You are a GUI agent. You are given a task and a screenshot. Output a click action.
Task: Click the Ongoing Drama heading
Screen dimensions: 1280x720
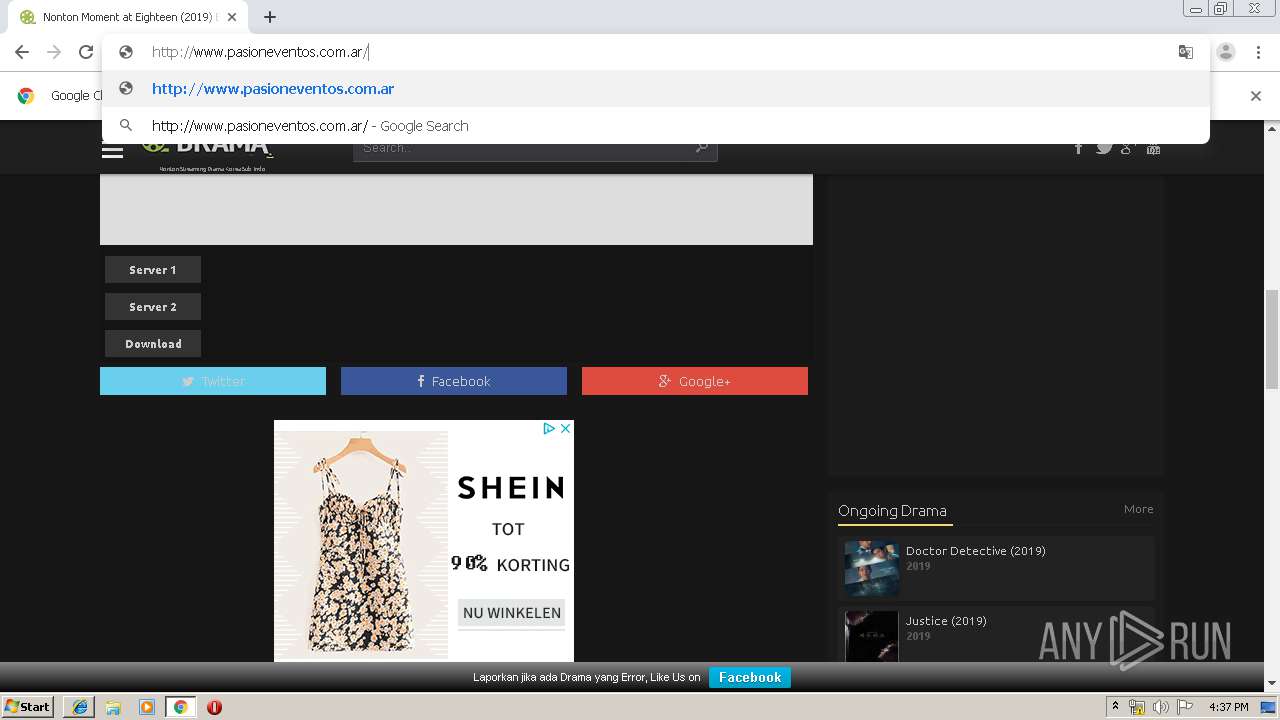[x=892, y=510]
